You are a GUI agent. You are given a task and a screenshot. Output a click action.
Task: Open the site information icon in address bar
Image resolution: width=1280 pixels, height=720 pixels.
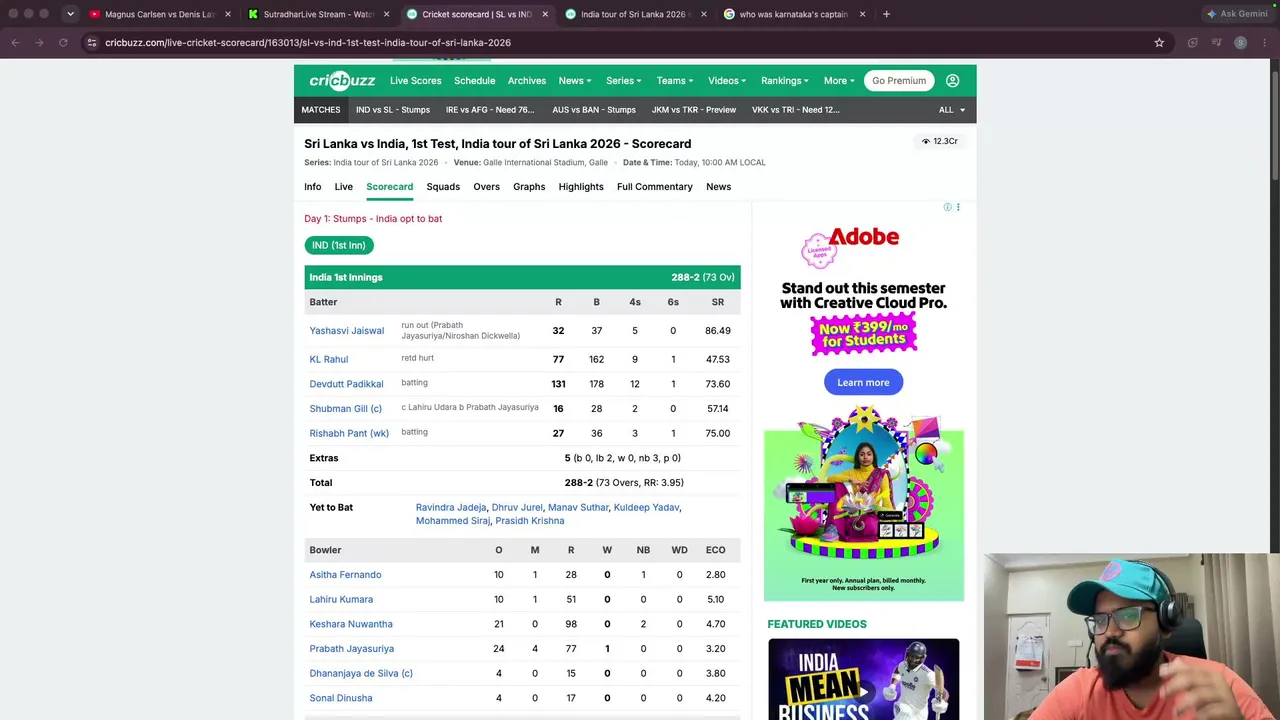[x=91, y=43]
